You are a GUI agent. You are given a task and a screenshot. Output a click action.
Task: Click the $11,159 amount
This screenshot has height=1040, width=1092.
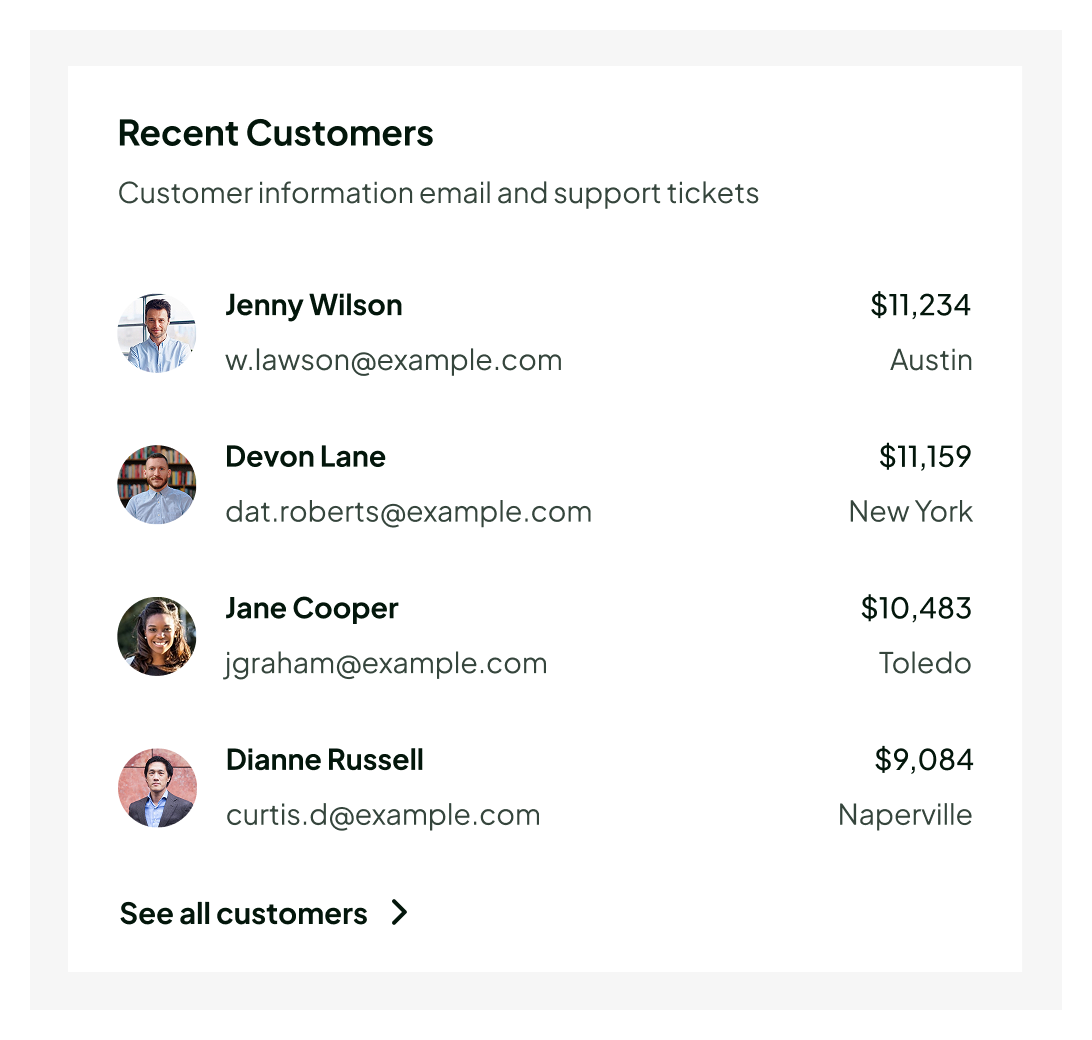[x=925, y=457]
